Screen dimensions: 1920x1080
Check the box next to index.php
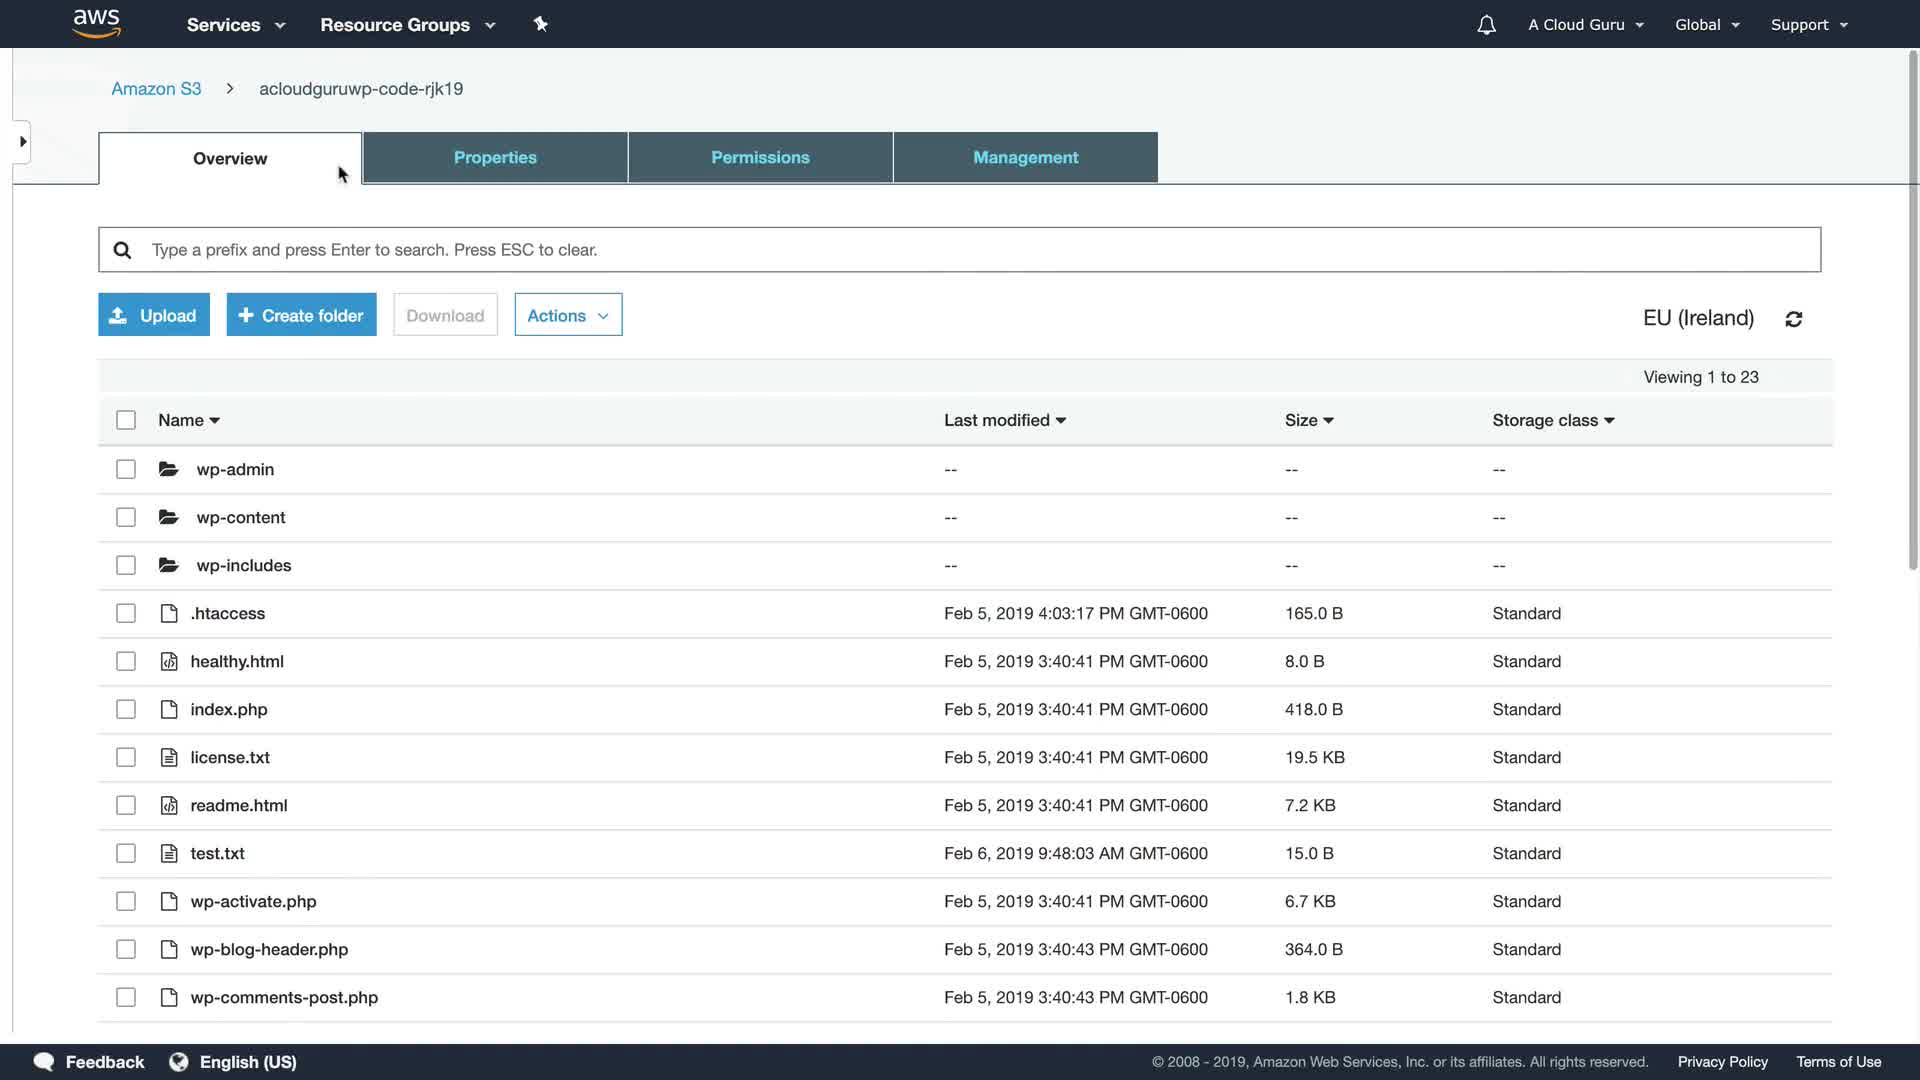click(x=126, y=709)
